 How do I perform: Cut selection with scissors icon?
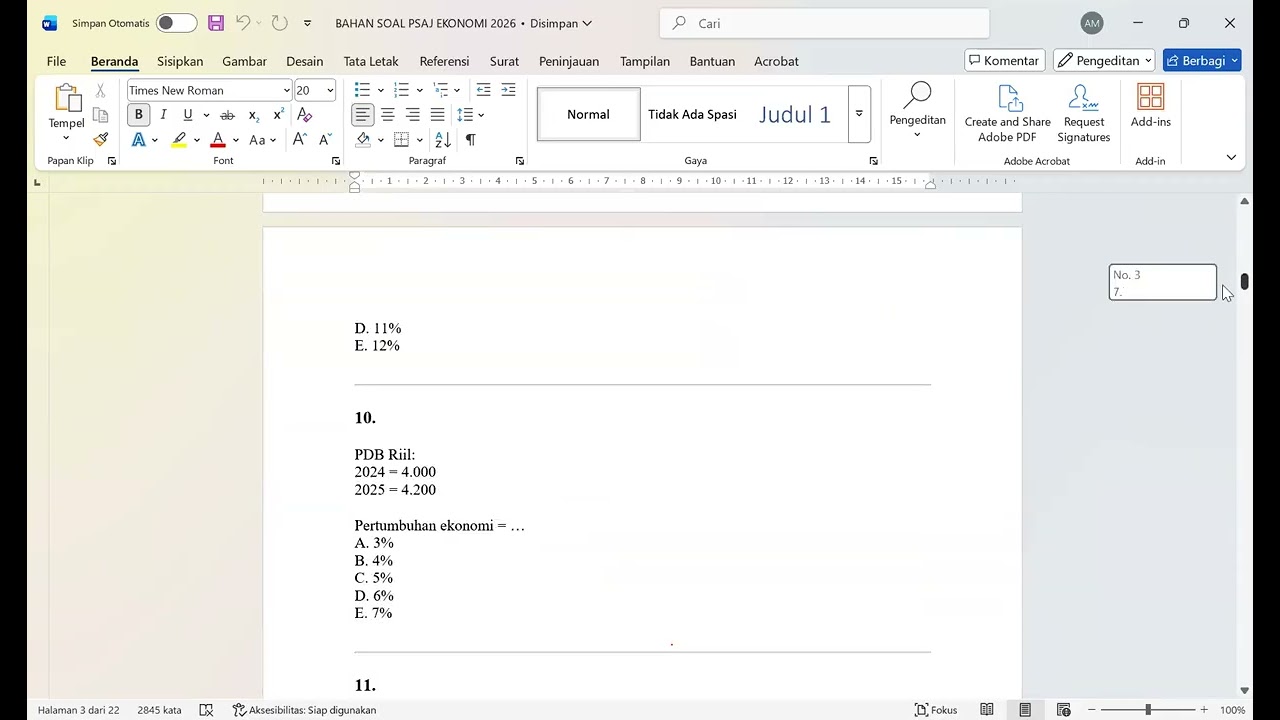coord(100,90)
